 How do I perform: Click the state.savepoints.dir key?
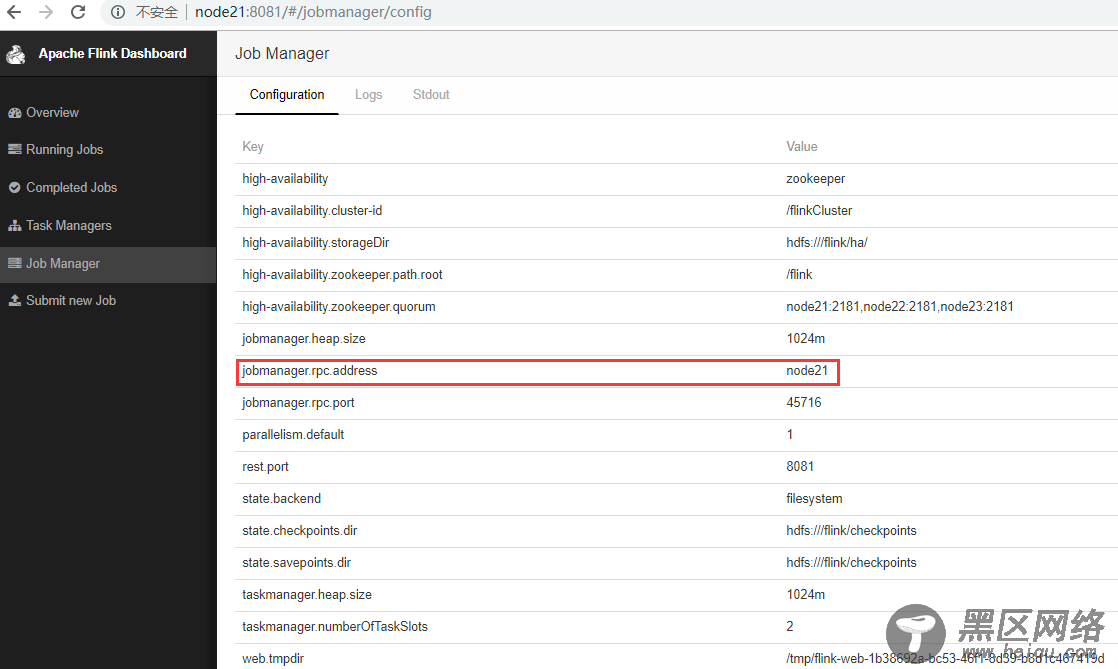click(297, 563)
